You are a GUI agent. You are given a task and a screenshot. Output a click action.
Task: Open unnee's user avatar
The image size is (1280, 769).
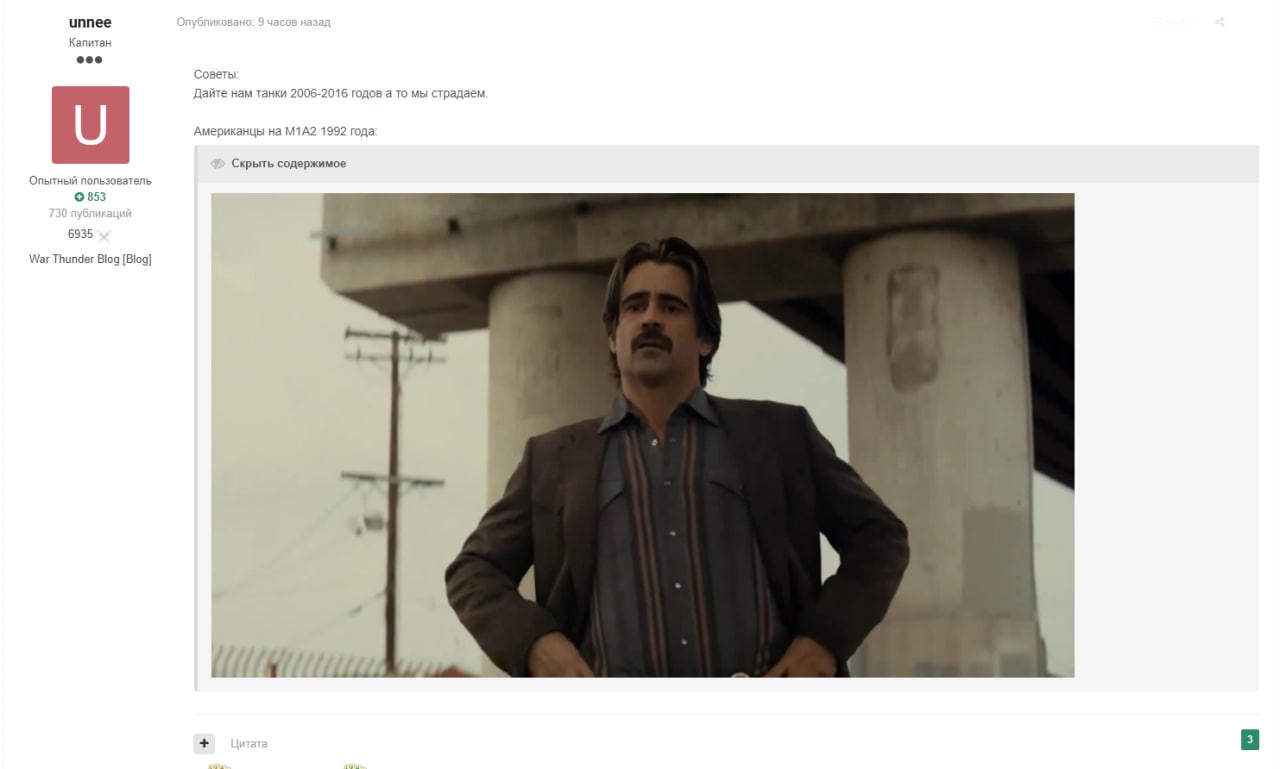point(90,125)
